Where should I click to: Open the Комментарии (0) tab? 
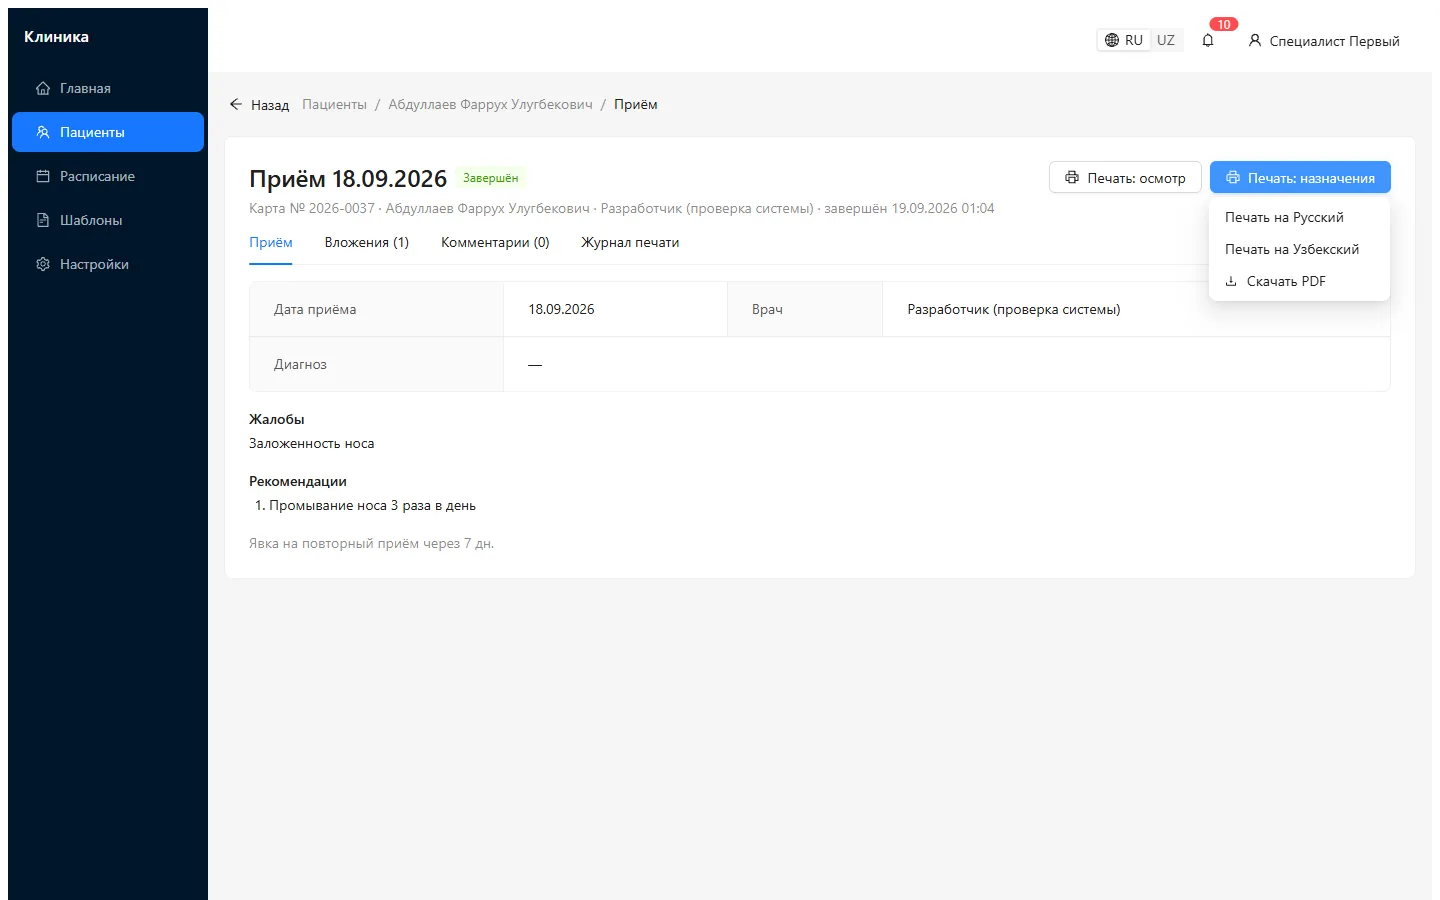495,242
